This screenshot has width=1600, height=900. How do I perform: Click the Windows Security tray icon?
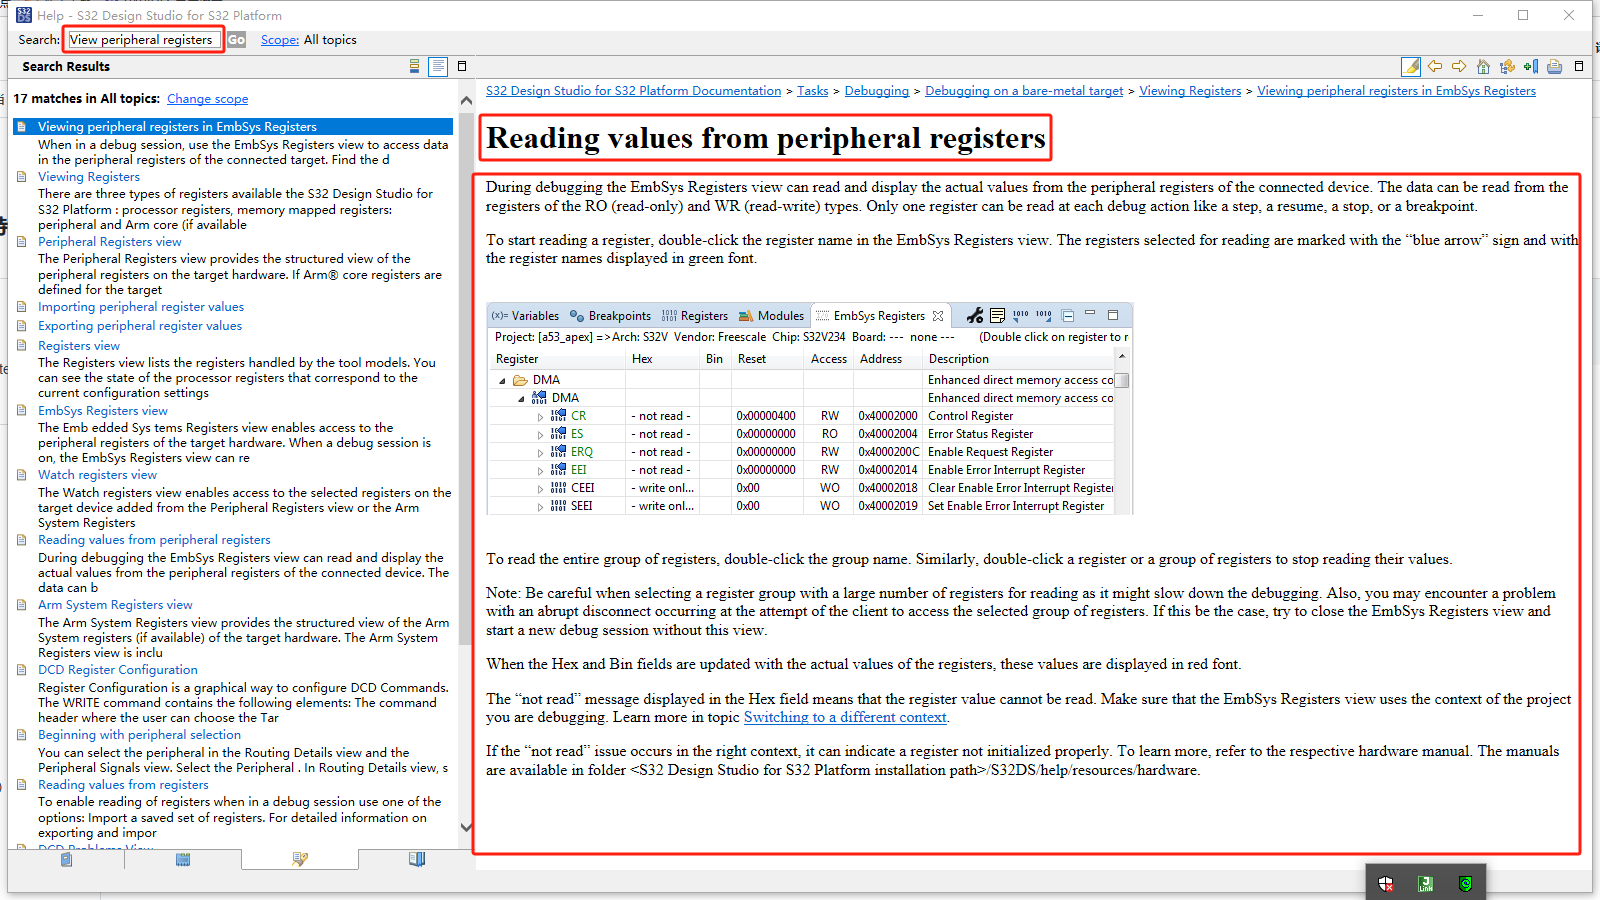(1386, 883)
